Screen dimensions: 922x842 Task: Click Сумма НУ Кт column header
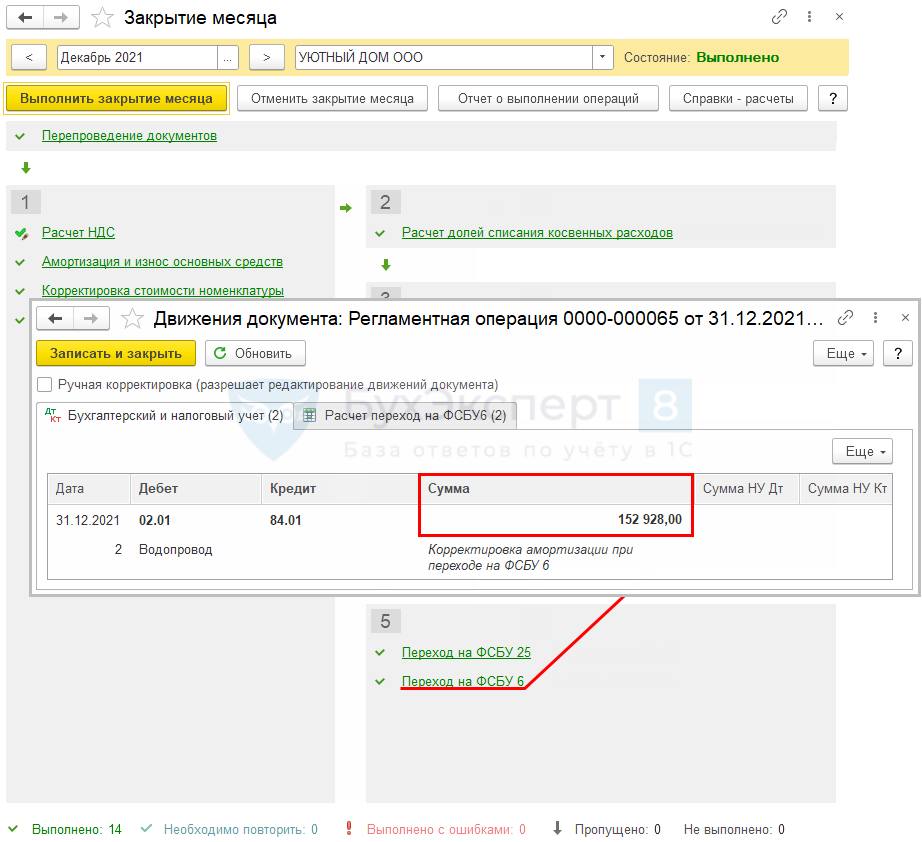click(846, 489)
